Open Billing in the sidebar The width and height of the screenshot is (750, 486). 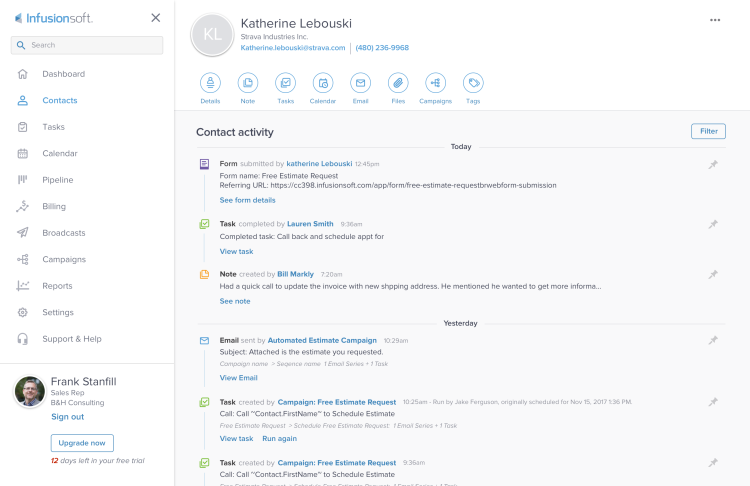(54, 206)
